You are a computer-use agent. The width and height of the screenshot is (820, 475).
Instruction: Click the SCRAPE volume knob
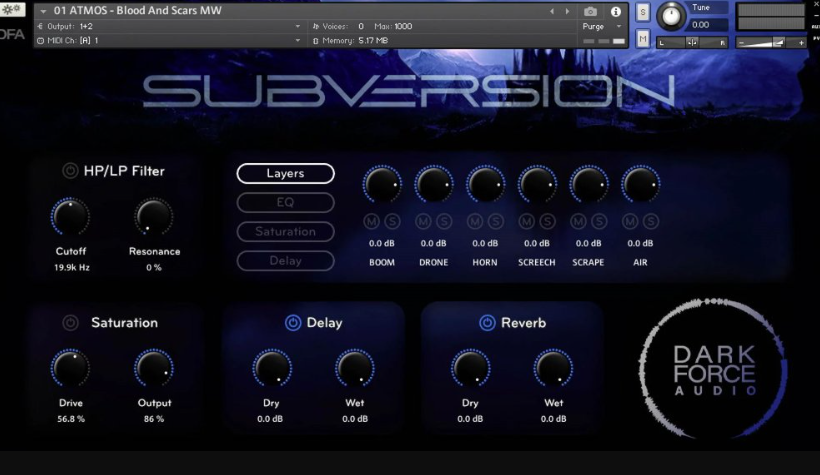589,185
